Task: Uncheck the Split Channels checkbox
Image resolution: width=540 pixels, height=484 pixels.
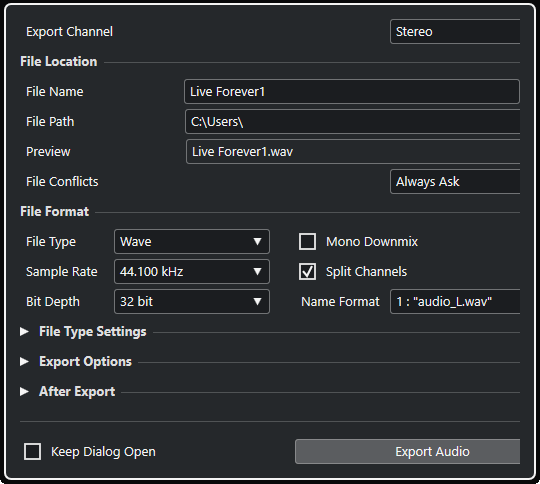Action: (307, 271)
